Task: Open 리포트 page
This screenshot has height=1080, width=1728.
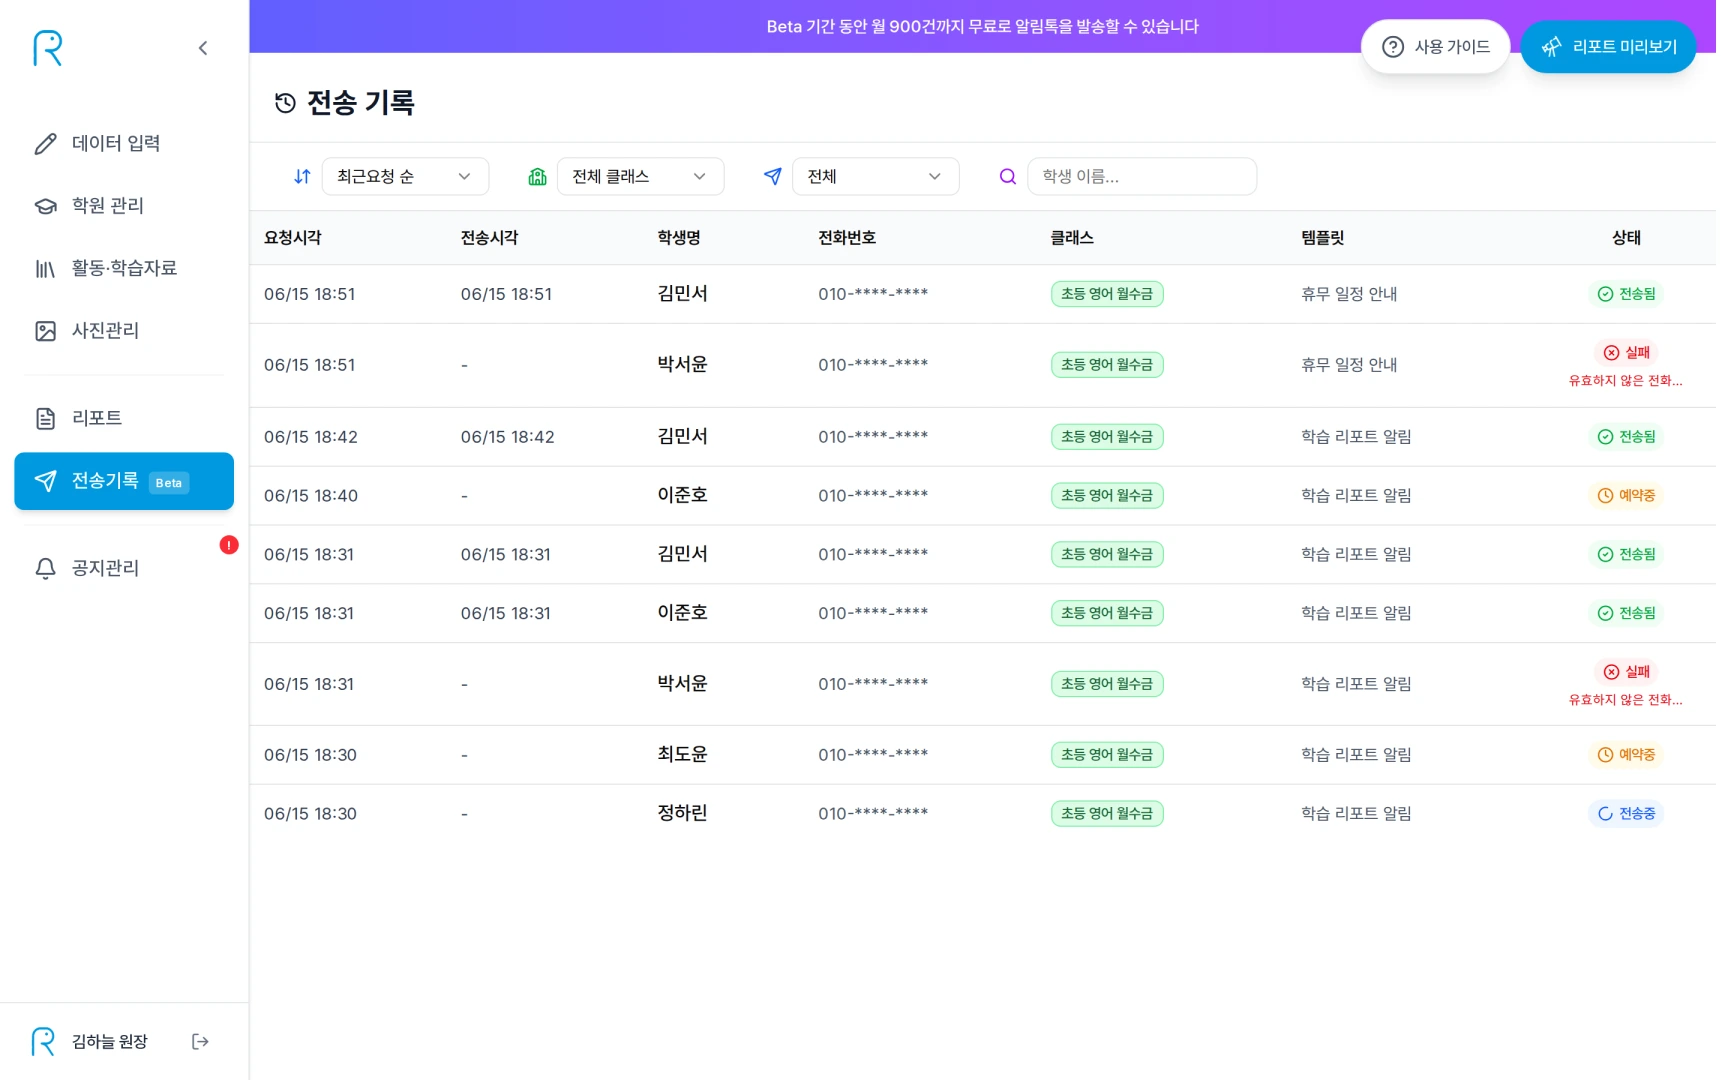Action: click(124, 418)
